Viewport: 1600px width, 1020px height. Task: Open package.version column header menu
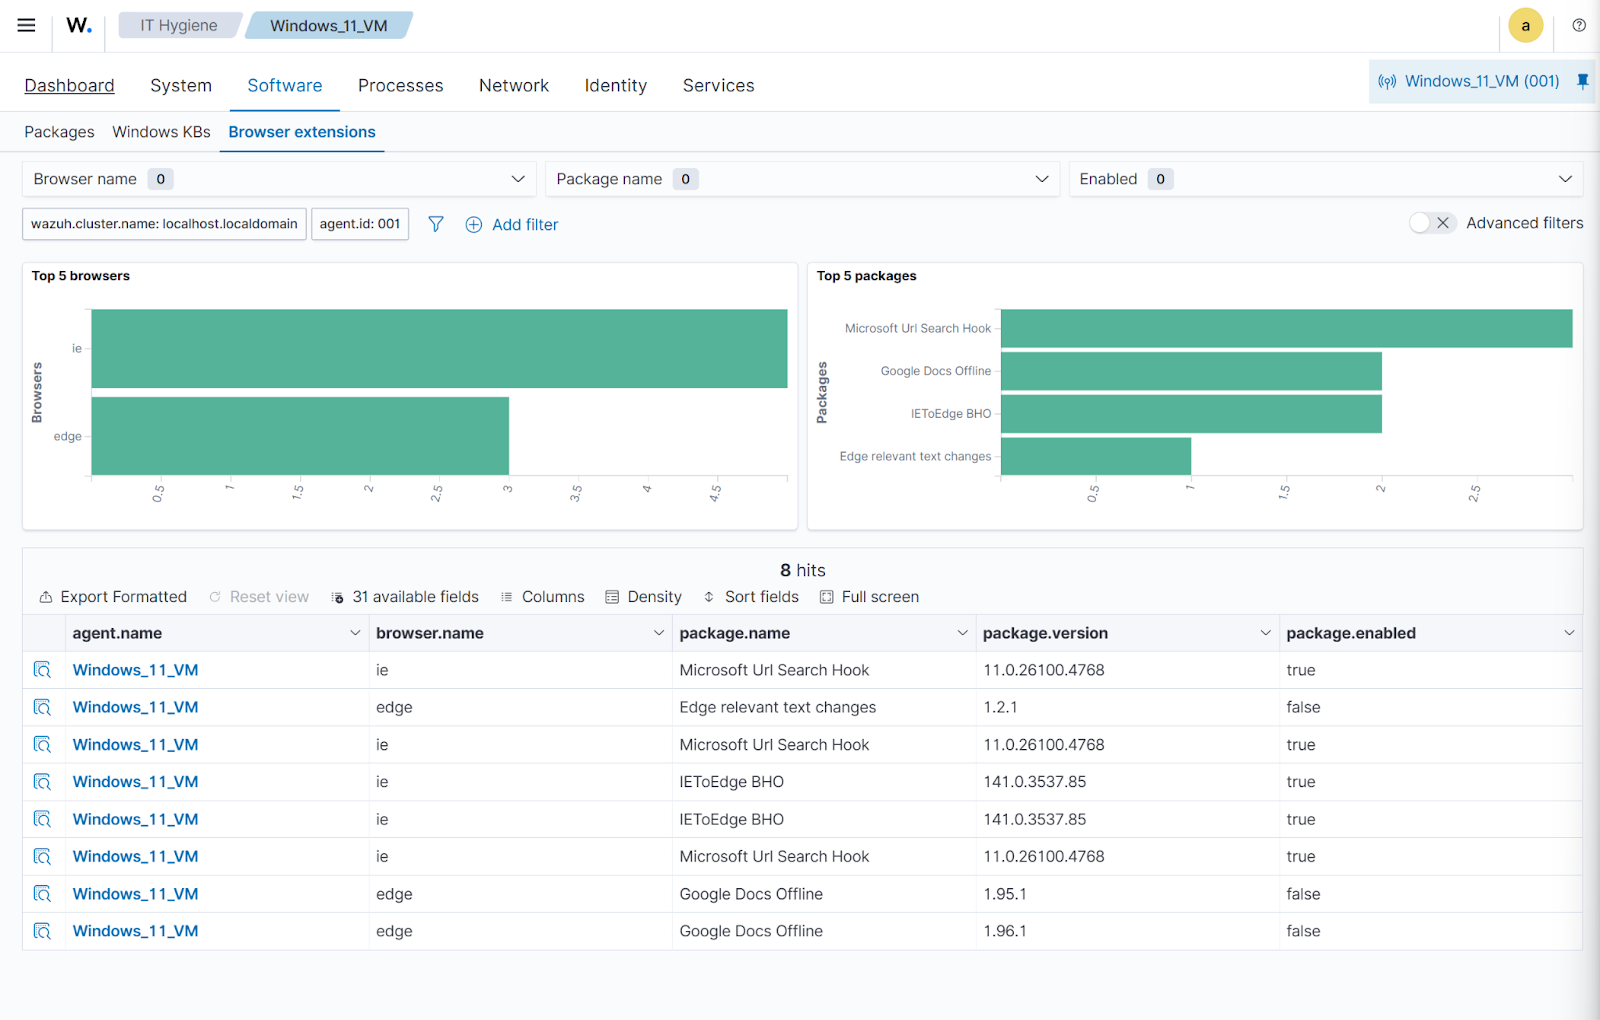[1265, 633]
